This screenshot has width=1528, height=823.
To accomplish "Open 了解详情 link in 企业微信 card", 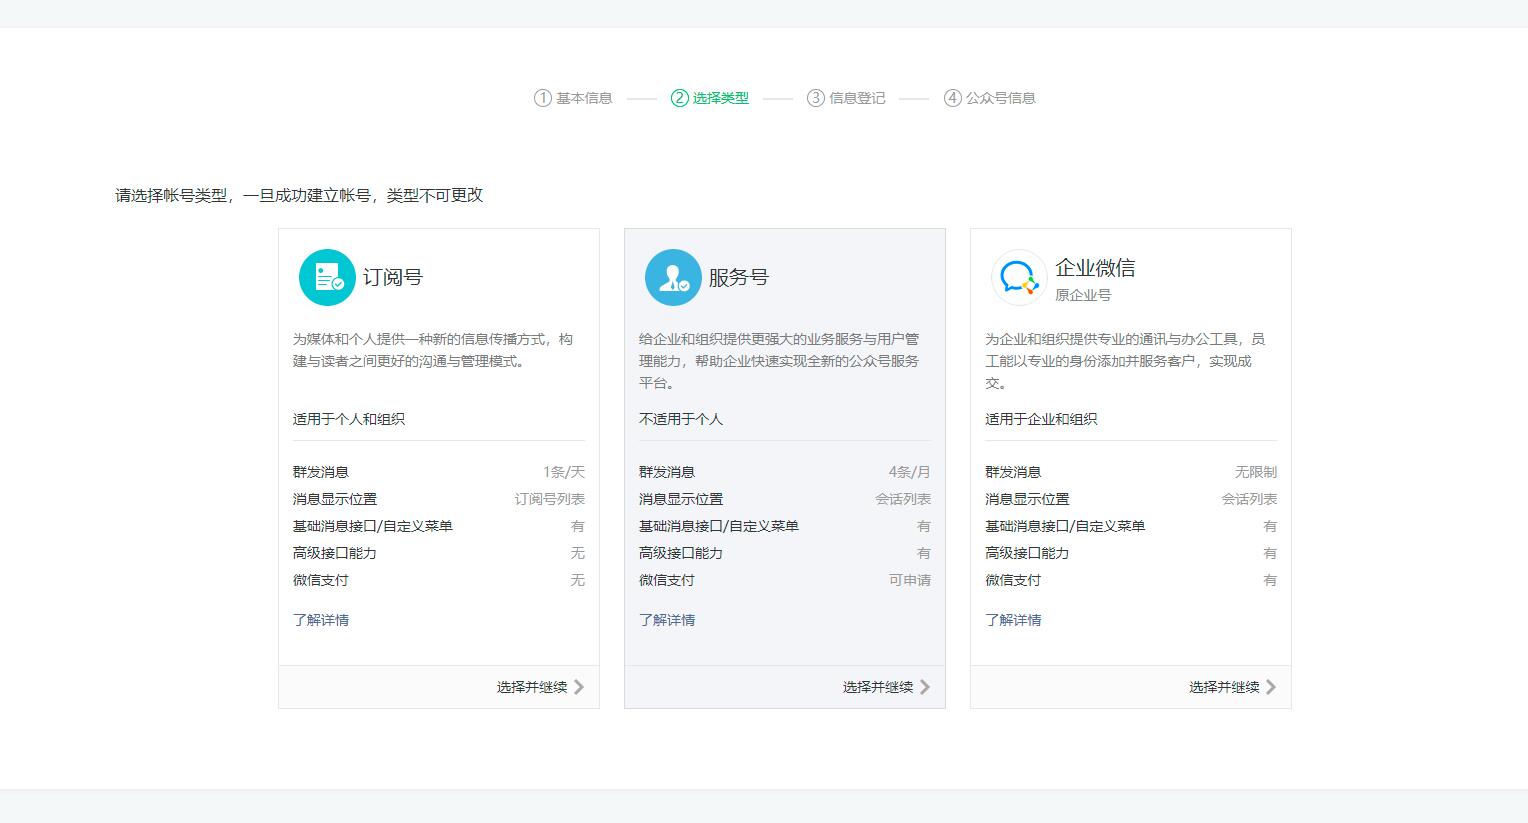I will [1013, 620].
